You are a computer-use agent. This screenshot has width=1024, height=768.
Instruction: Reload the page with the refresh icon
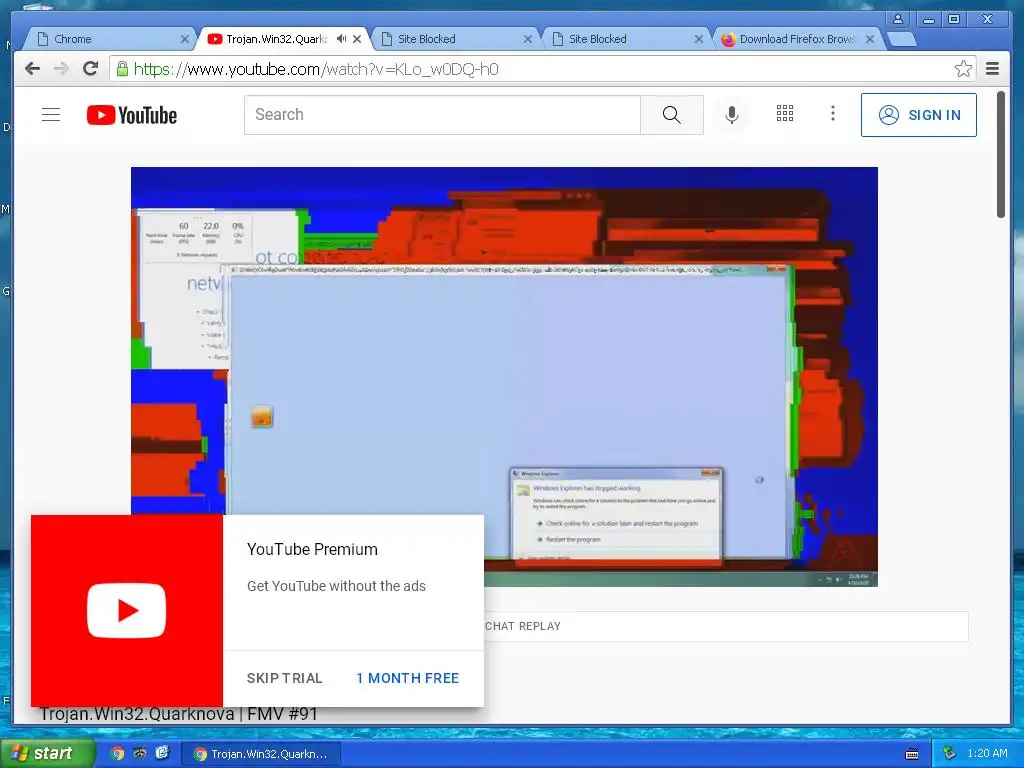pos(90,69)
